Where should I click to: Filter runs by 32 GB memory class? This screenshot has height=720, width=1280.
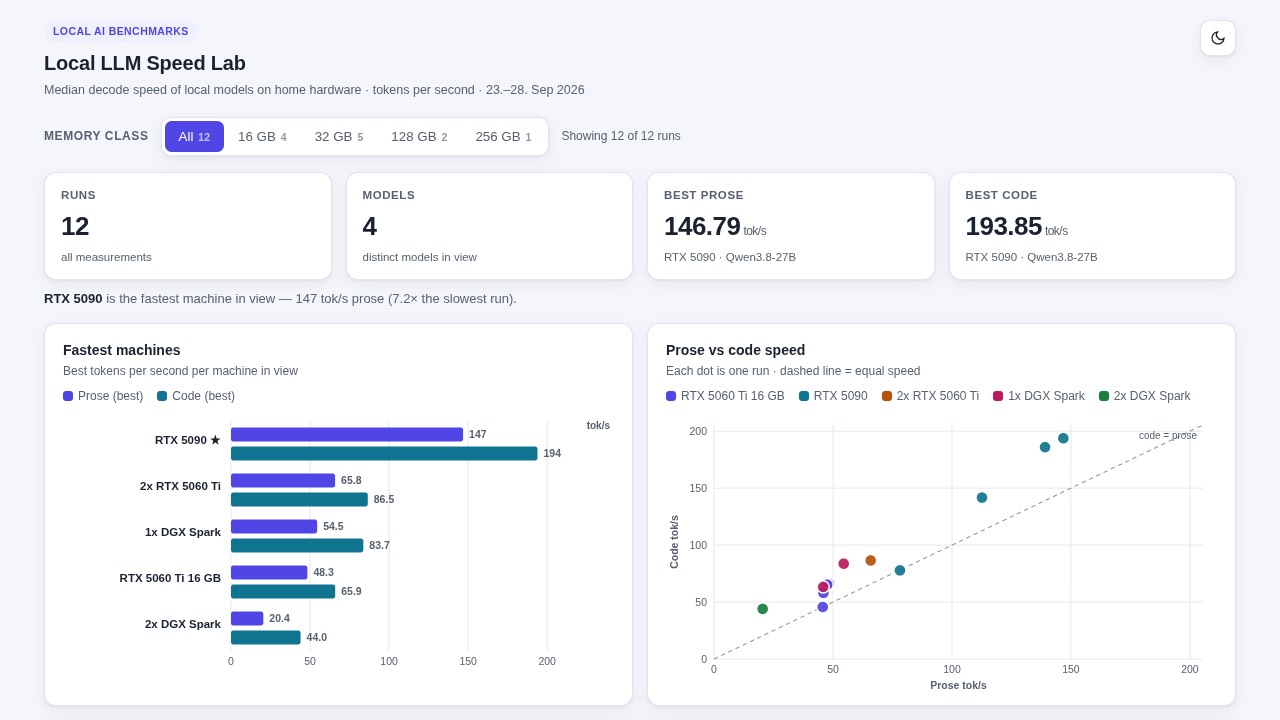[x=339, y=136]
